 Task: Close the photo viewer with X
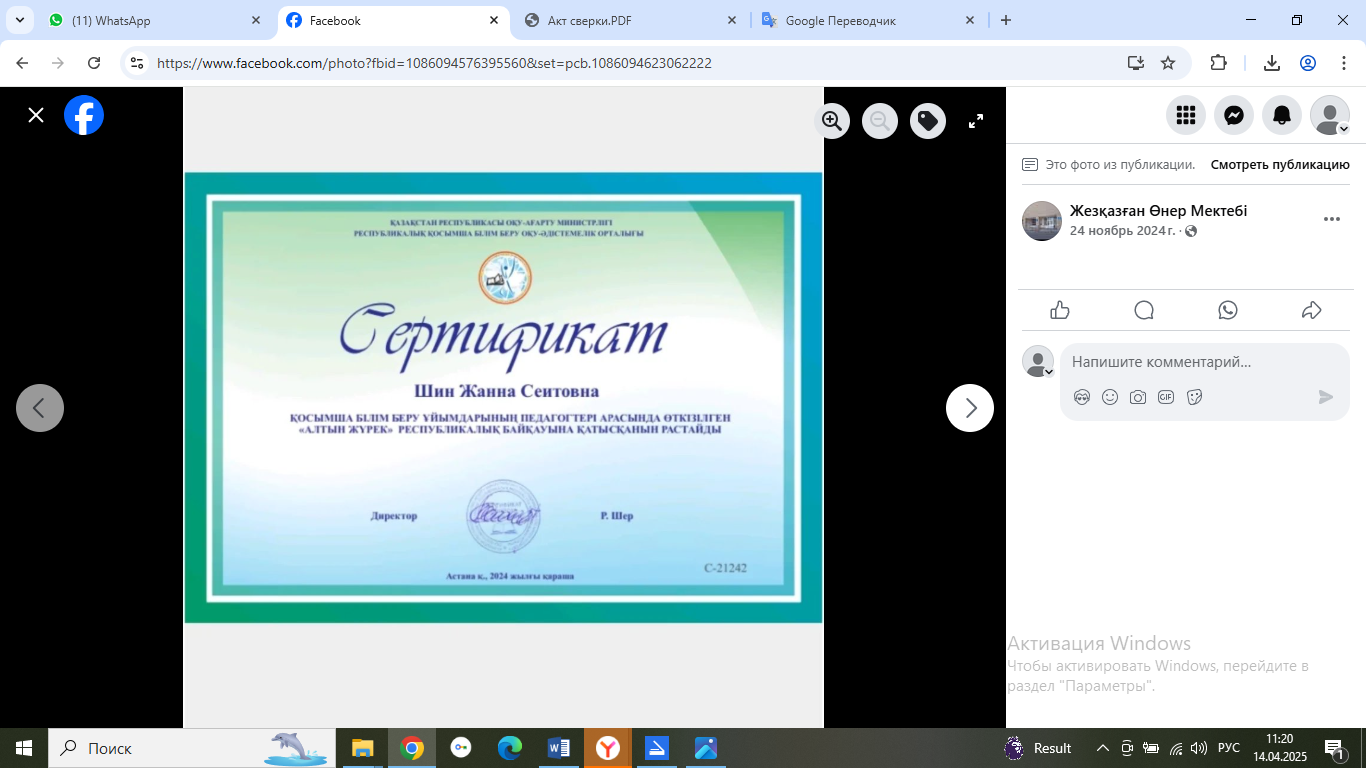tap(36, 115)
